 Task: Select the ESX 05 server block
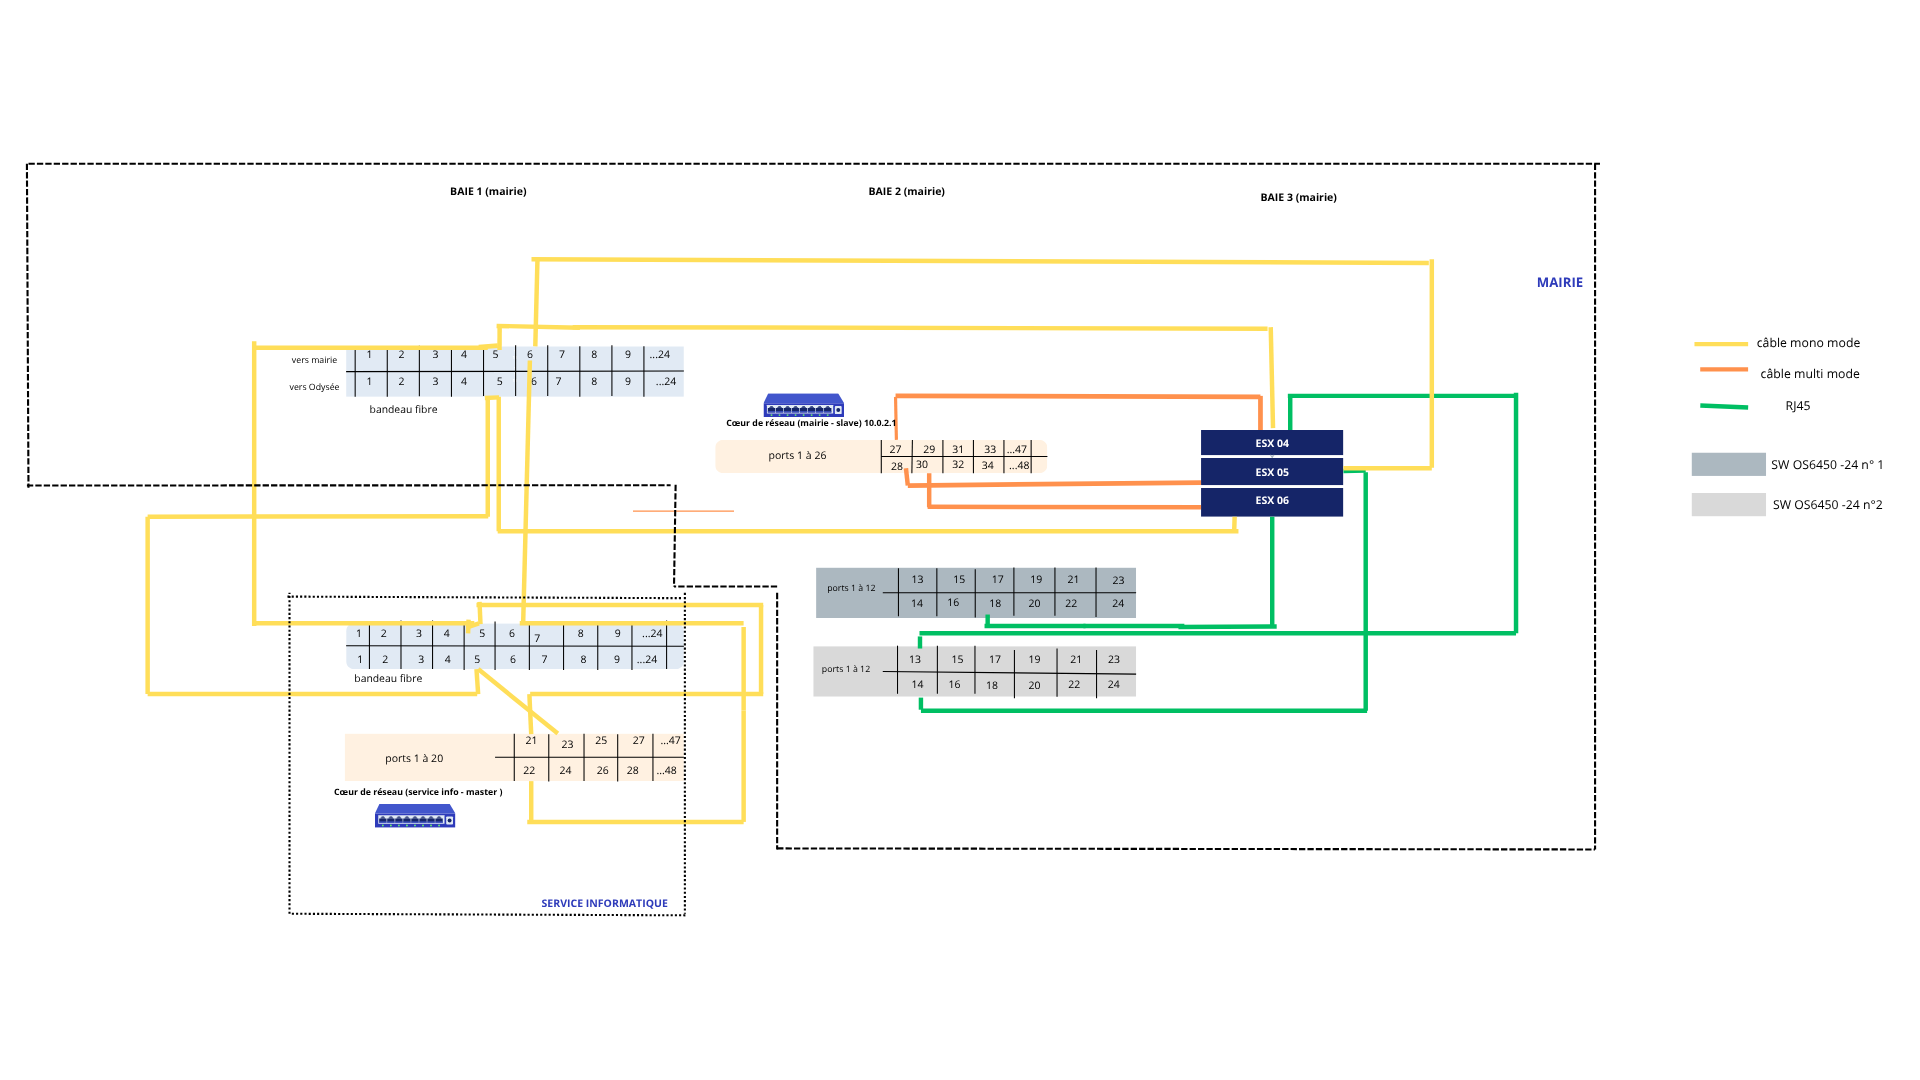coord(1271,472)
